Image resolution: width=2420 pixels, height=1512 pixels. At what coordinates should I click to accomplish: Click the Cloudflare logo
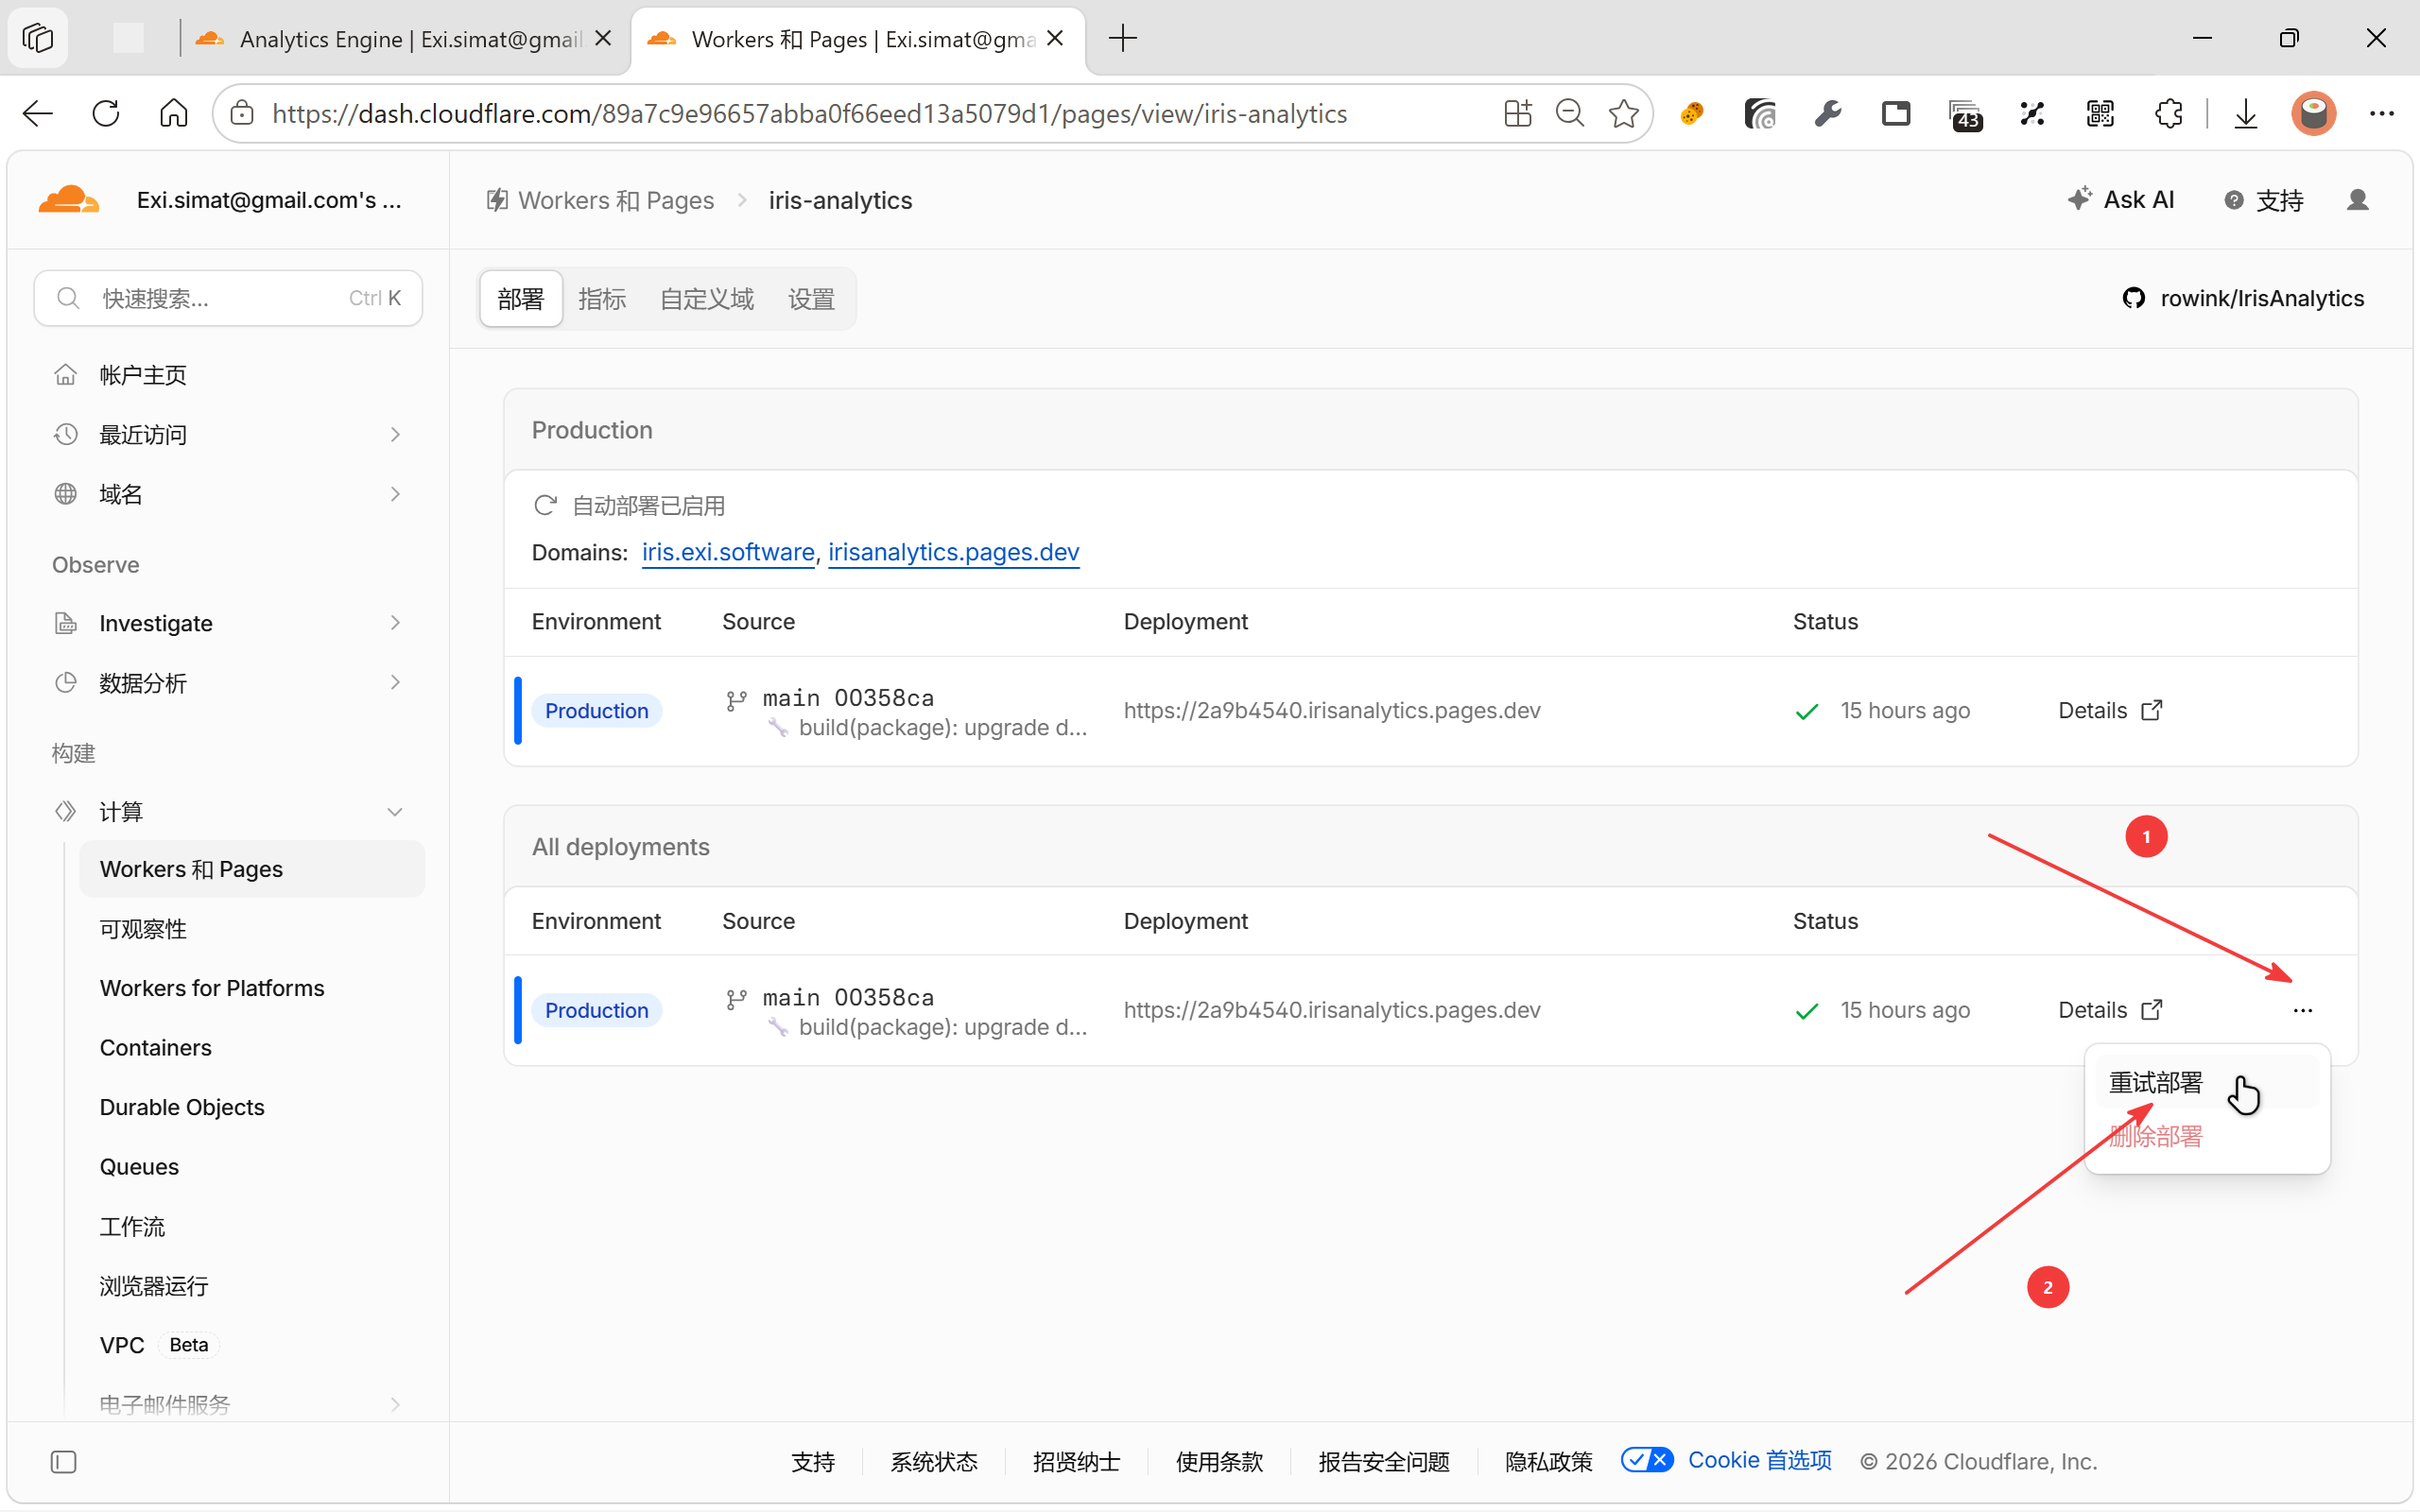pos(68,200)
